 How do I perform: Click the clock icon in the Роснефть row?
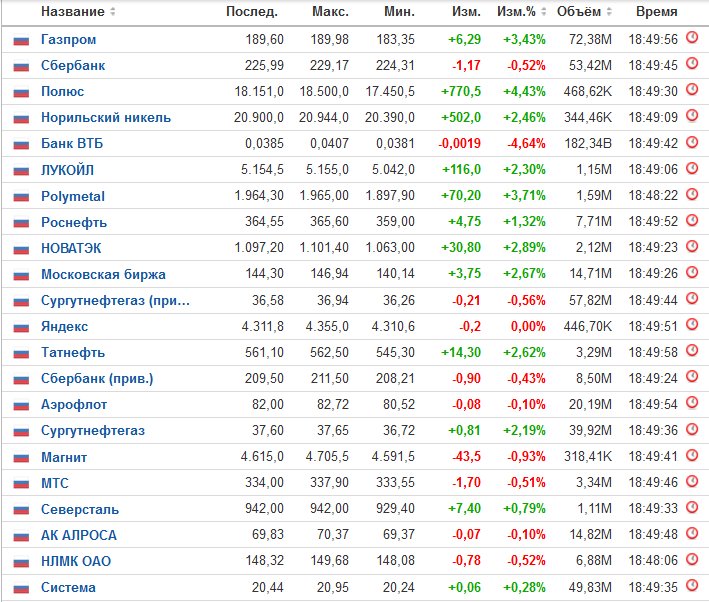click(x=692, y=220)
